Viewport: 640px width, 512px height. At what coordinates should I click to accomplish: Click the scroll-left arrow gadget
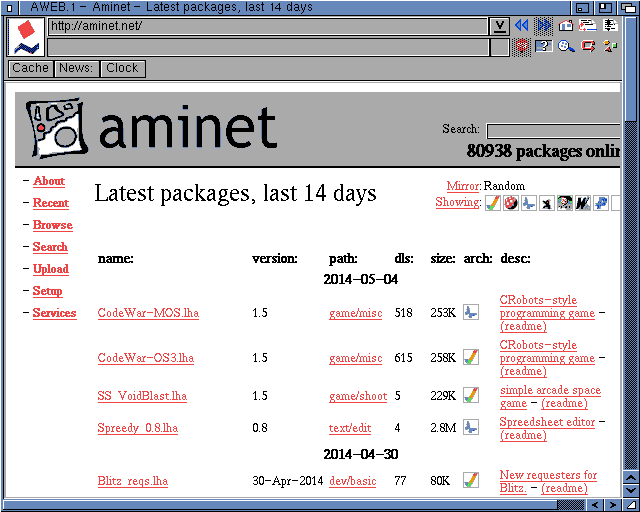595,505
